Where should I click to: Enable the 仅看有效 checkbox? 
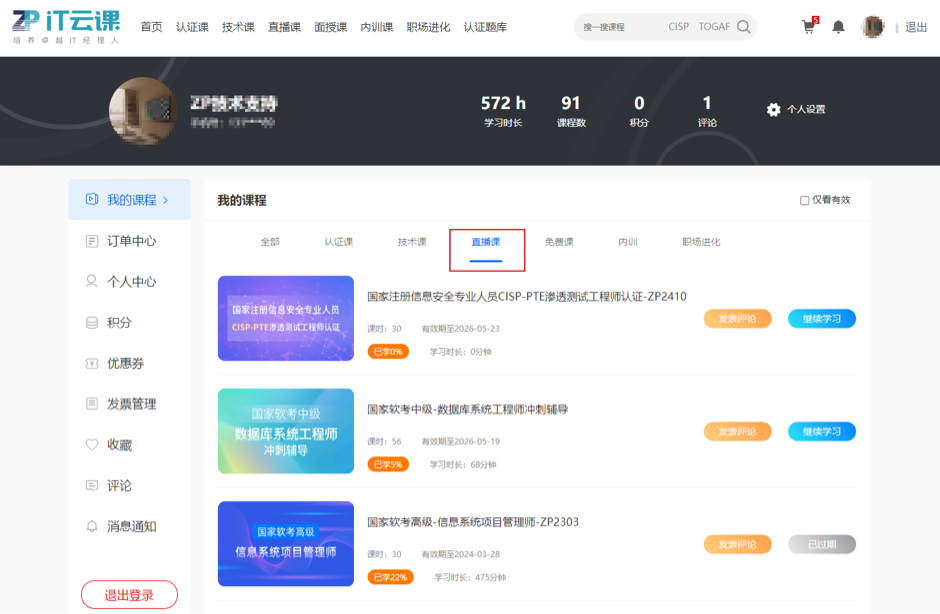click(x=804, y=200)
